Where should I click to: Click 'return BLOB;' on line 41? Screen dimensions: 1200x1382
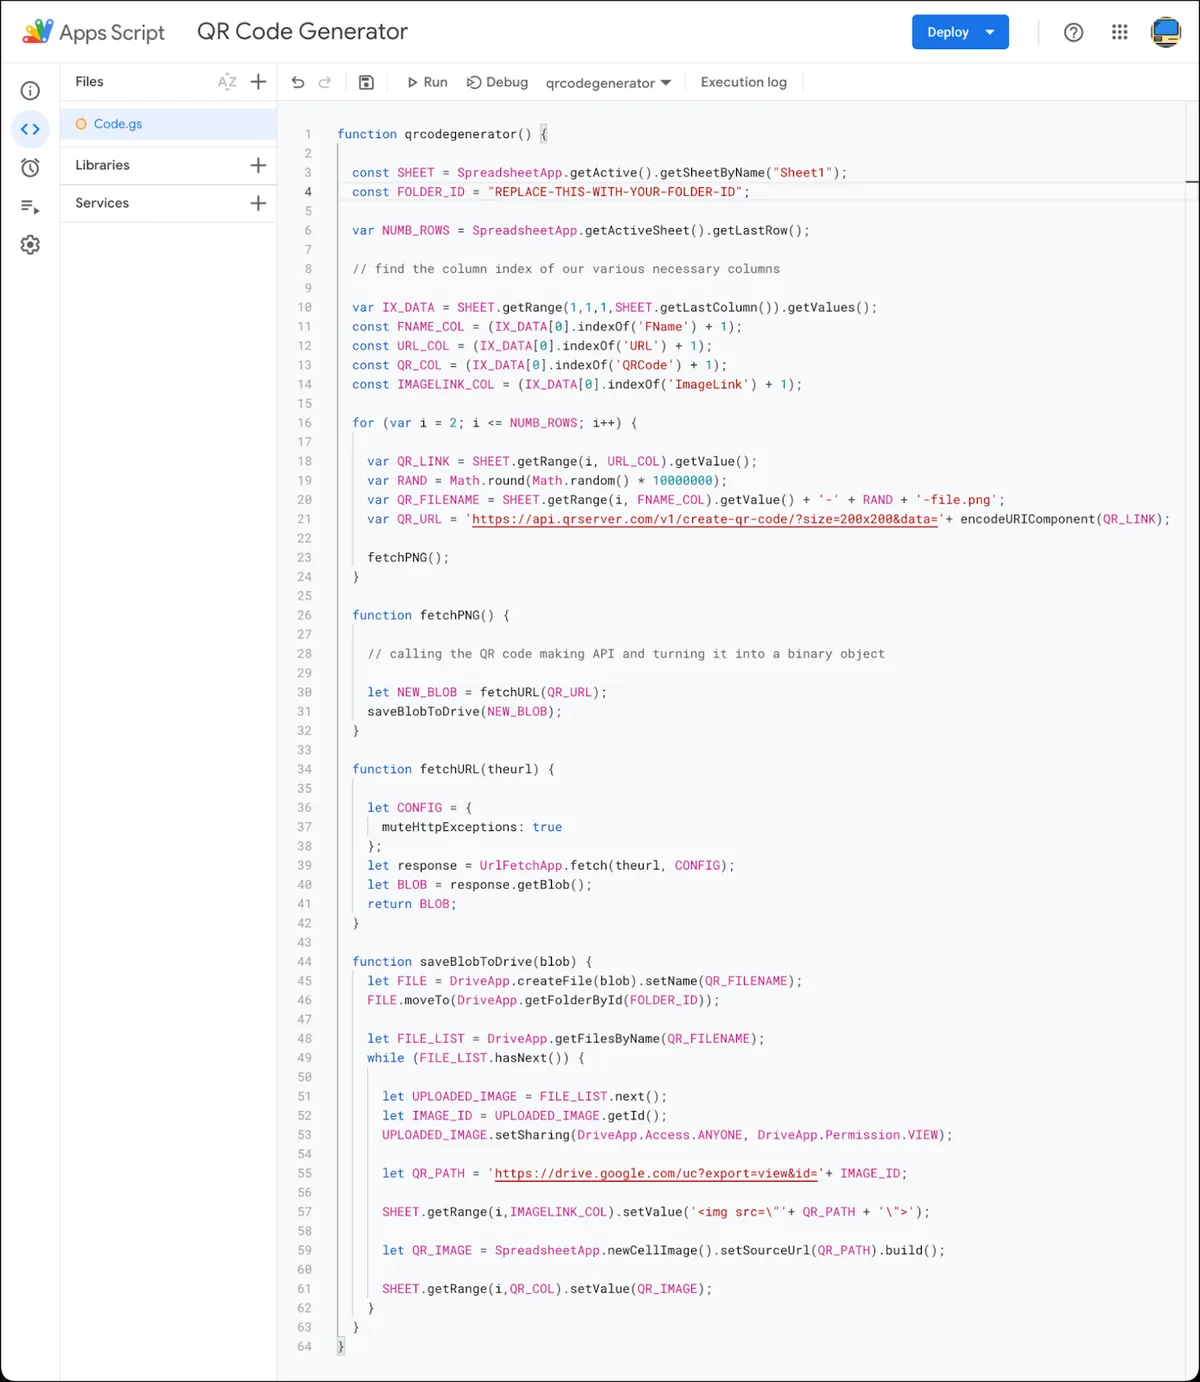(x=412, y=904)
